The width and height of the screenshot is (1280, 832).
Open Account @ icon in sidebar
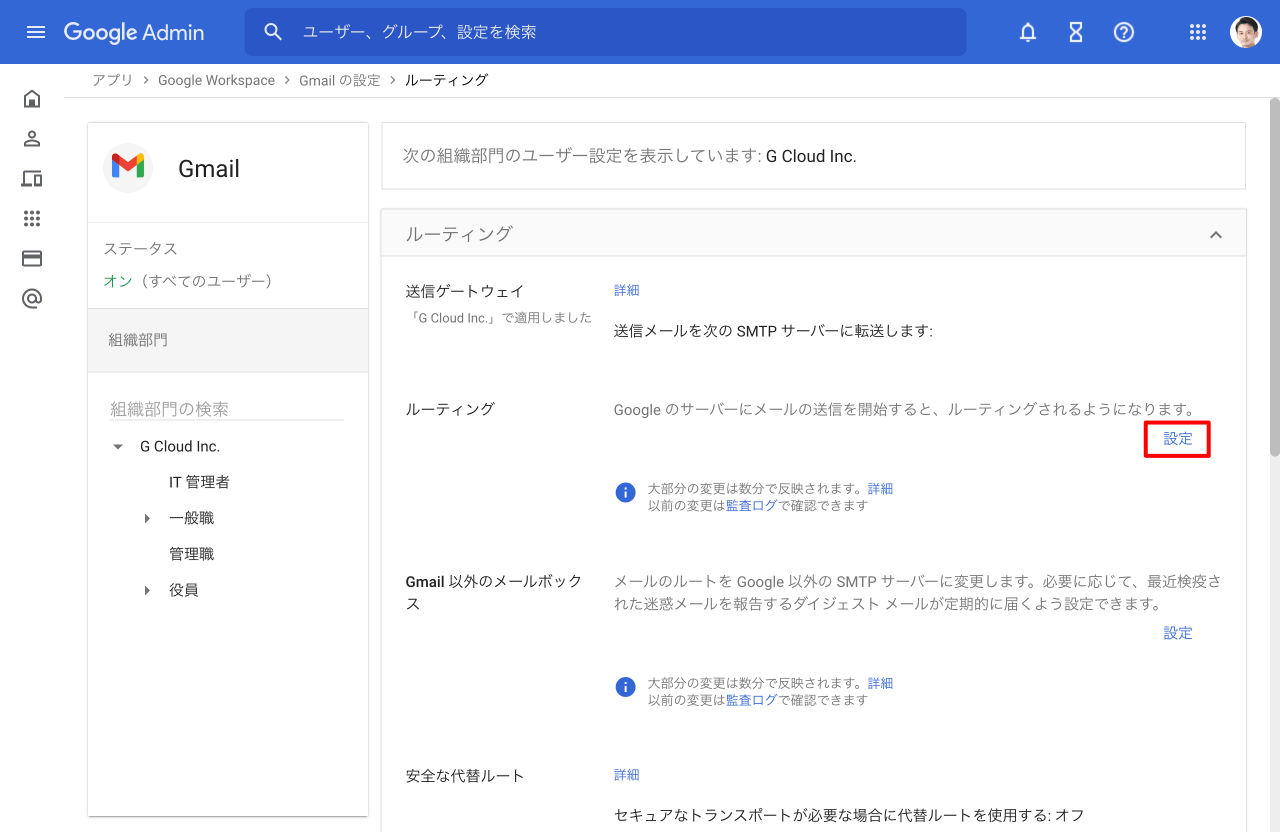(32, 298)
